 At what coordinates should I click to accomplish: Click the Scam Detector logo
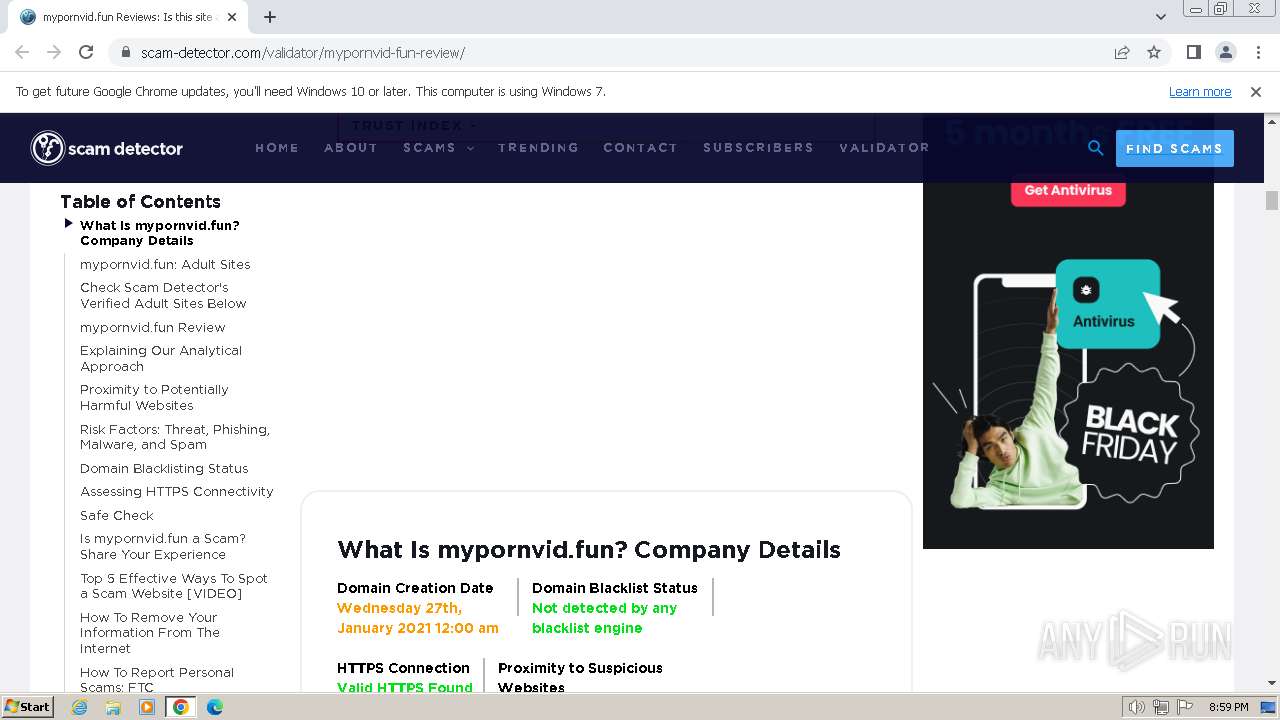(x=107, y=148)
